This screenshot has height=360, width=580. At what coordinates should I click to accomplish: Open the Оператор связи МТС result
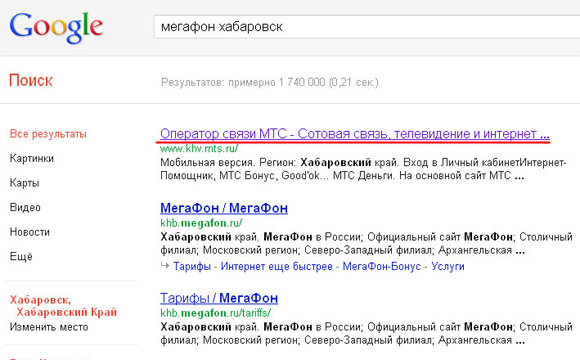pos(355,134)
